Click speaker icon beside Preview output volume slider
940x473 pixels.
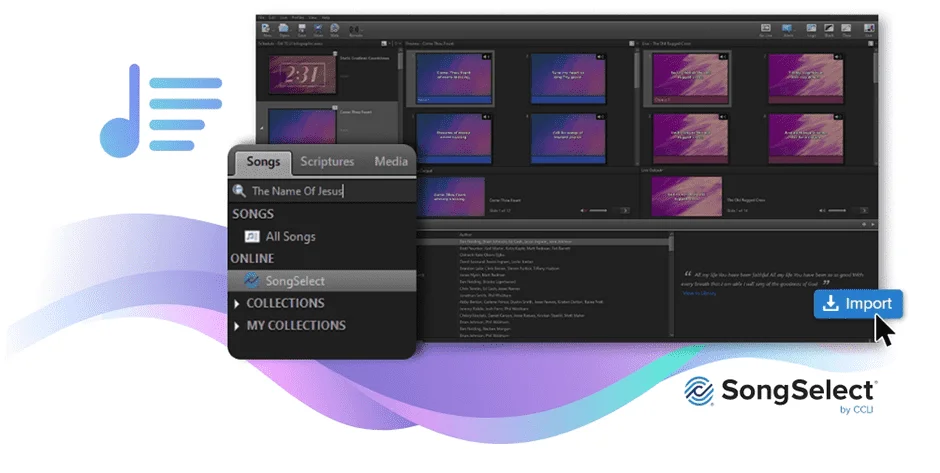[x=584, y=210]
